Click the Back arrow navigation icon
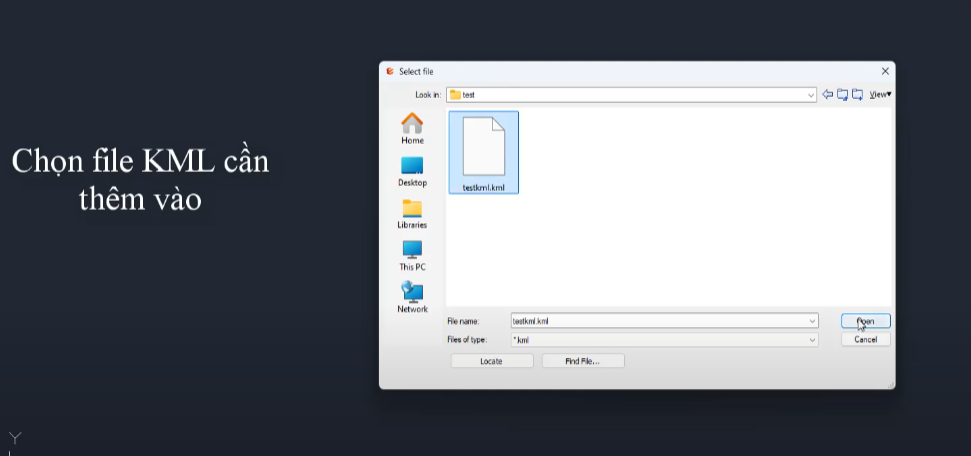971x456 pixels. [x=827, y=95]
